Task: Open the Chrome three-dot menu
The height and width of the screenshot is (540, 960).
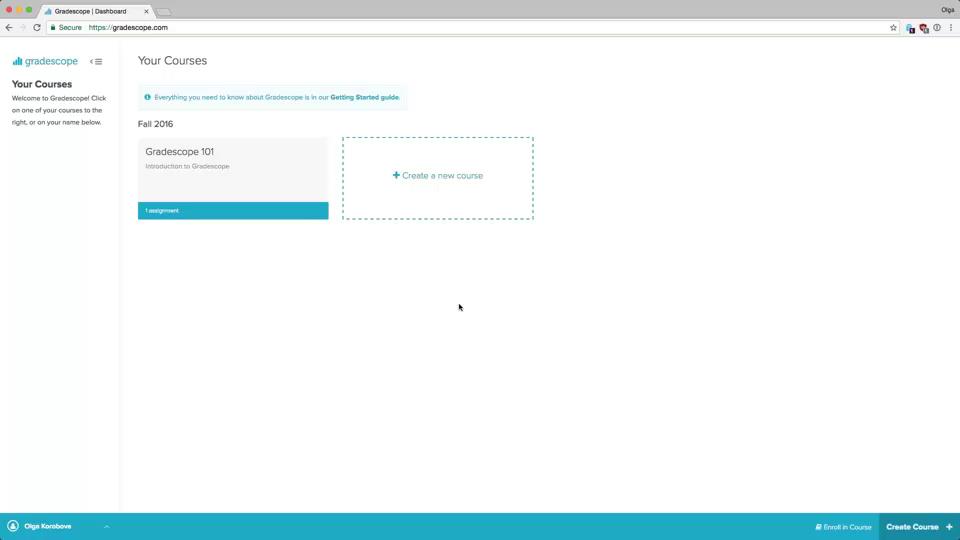Action: pyautogui.click(x=951, y=28)
